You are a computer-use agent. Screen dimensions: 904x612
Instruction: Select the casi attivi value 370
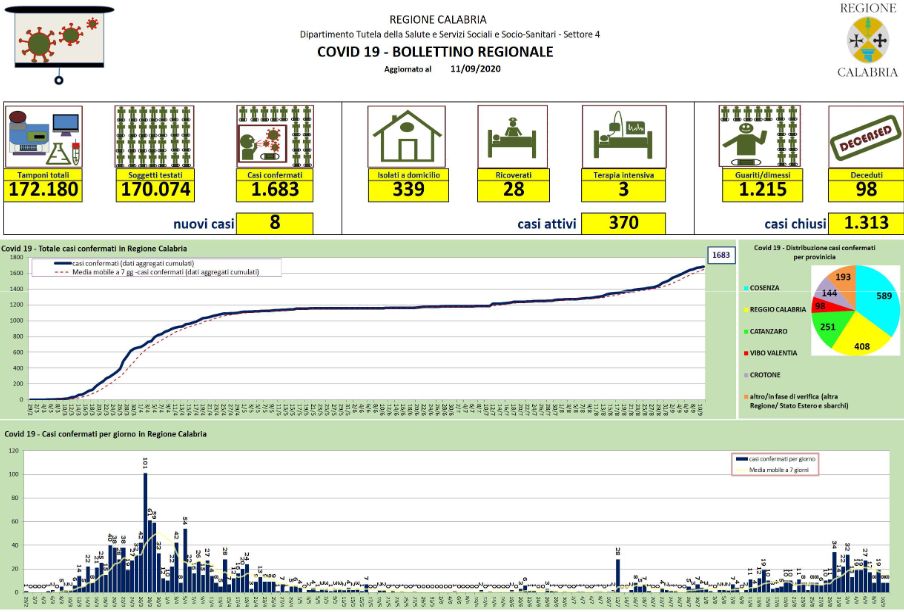point(623,223)
